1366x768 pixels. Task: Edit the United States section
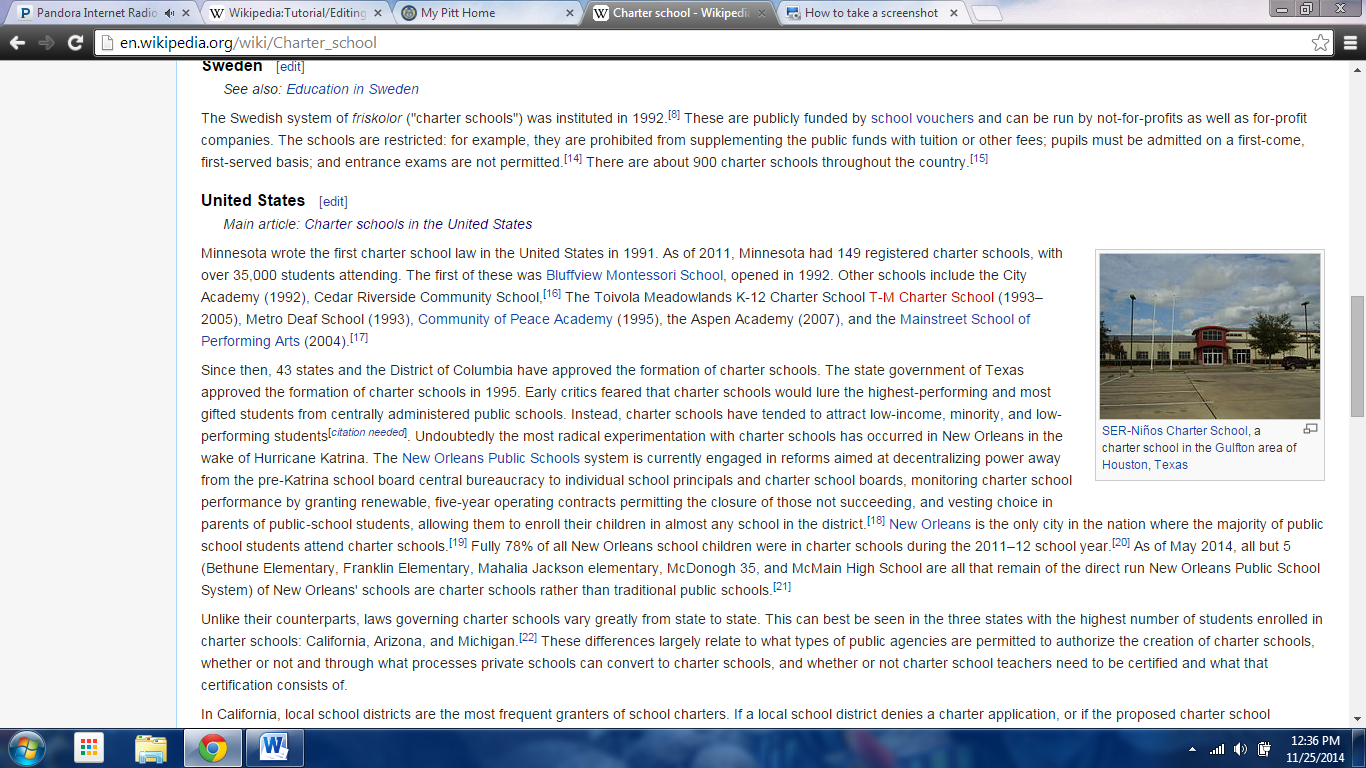pyautogui.click(x=333, y=201)
